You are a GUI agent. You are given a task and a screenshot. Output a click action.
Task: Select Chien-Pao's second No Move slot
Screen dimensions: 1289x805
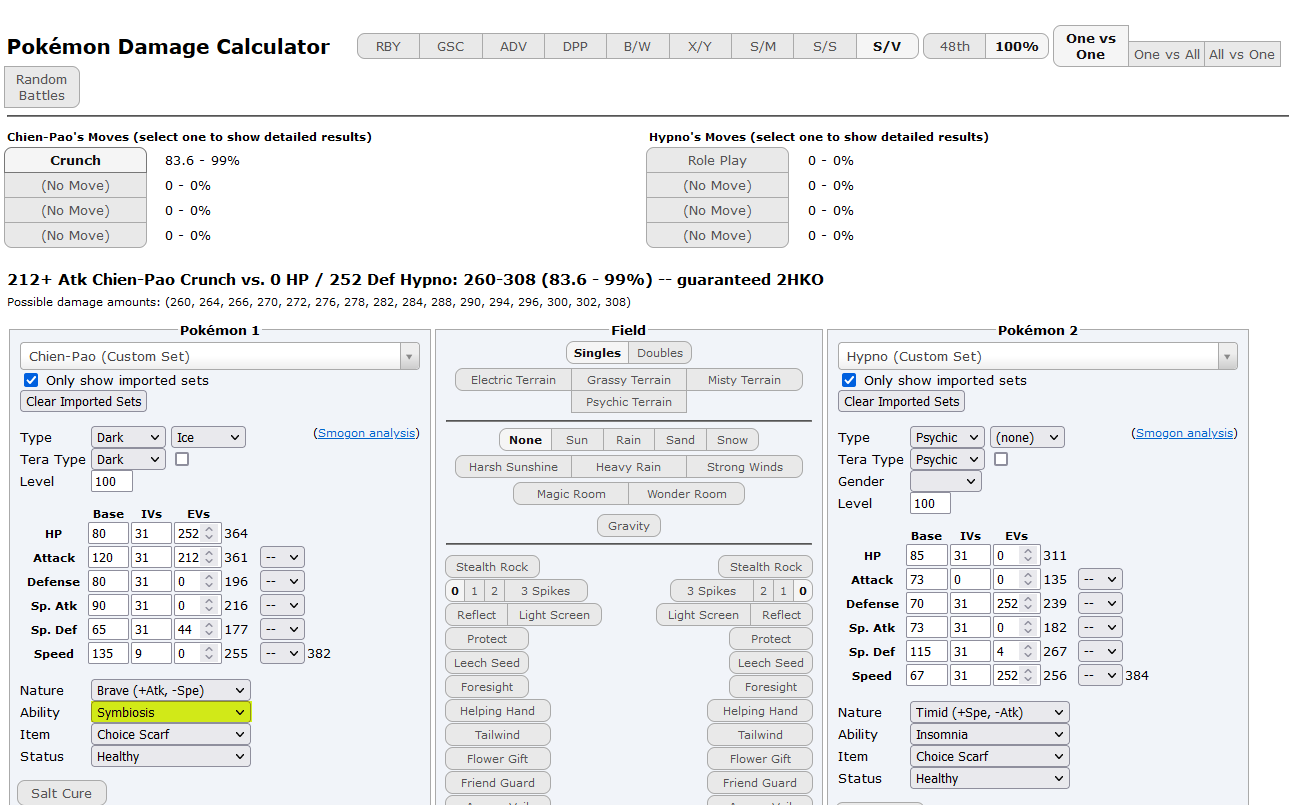click(75, 210)
